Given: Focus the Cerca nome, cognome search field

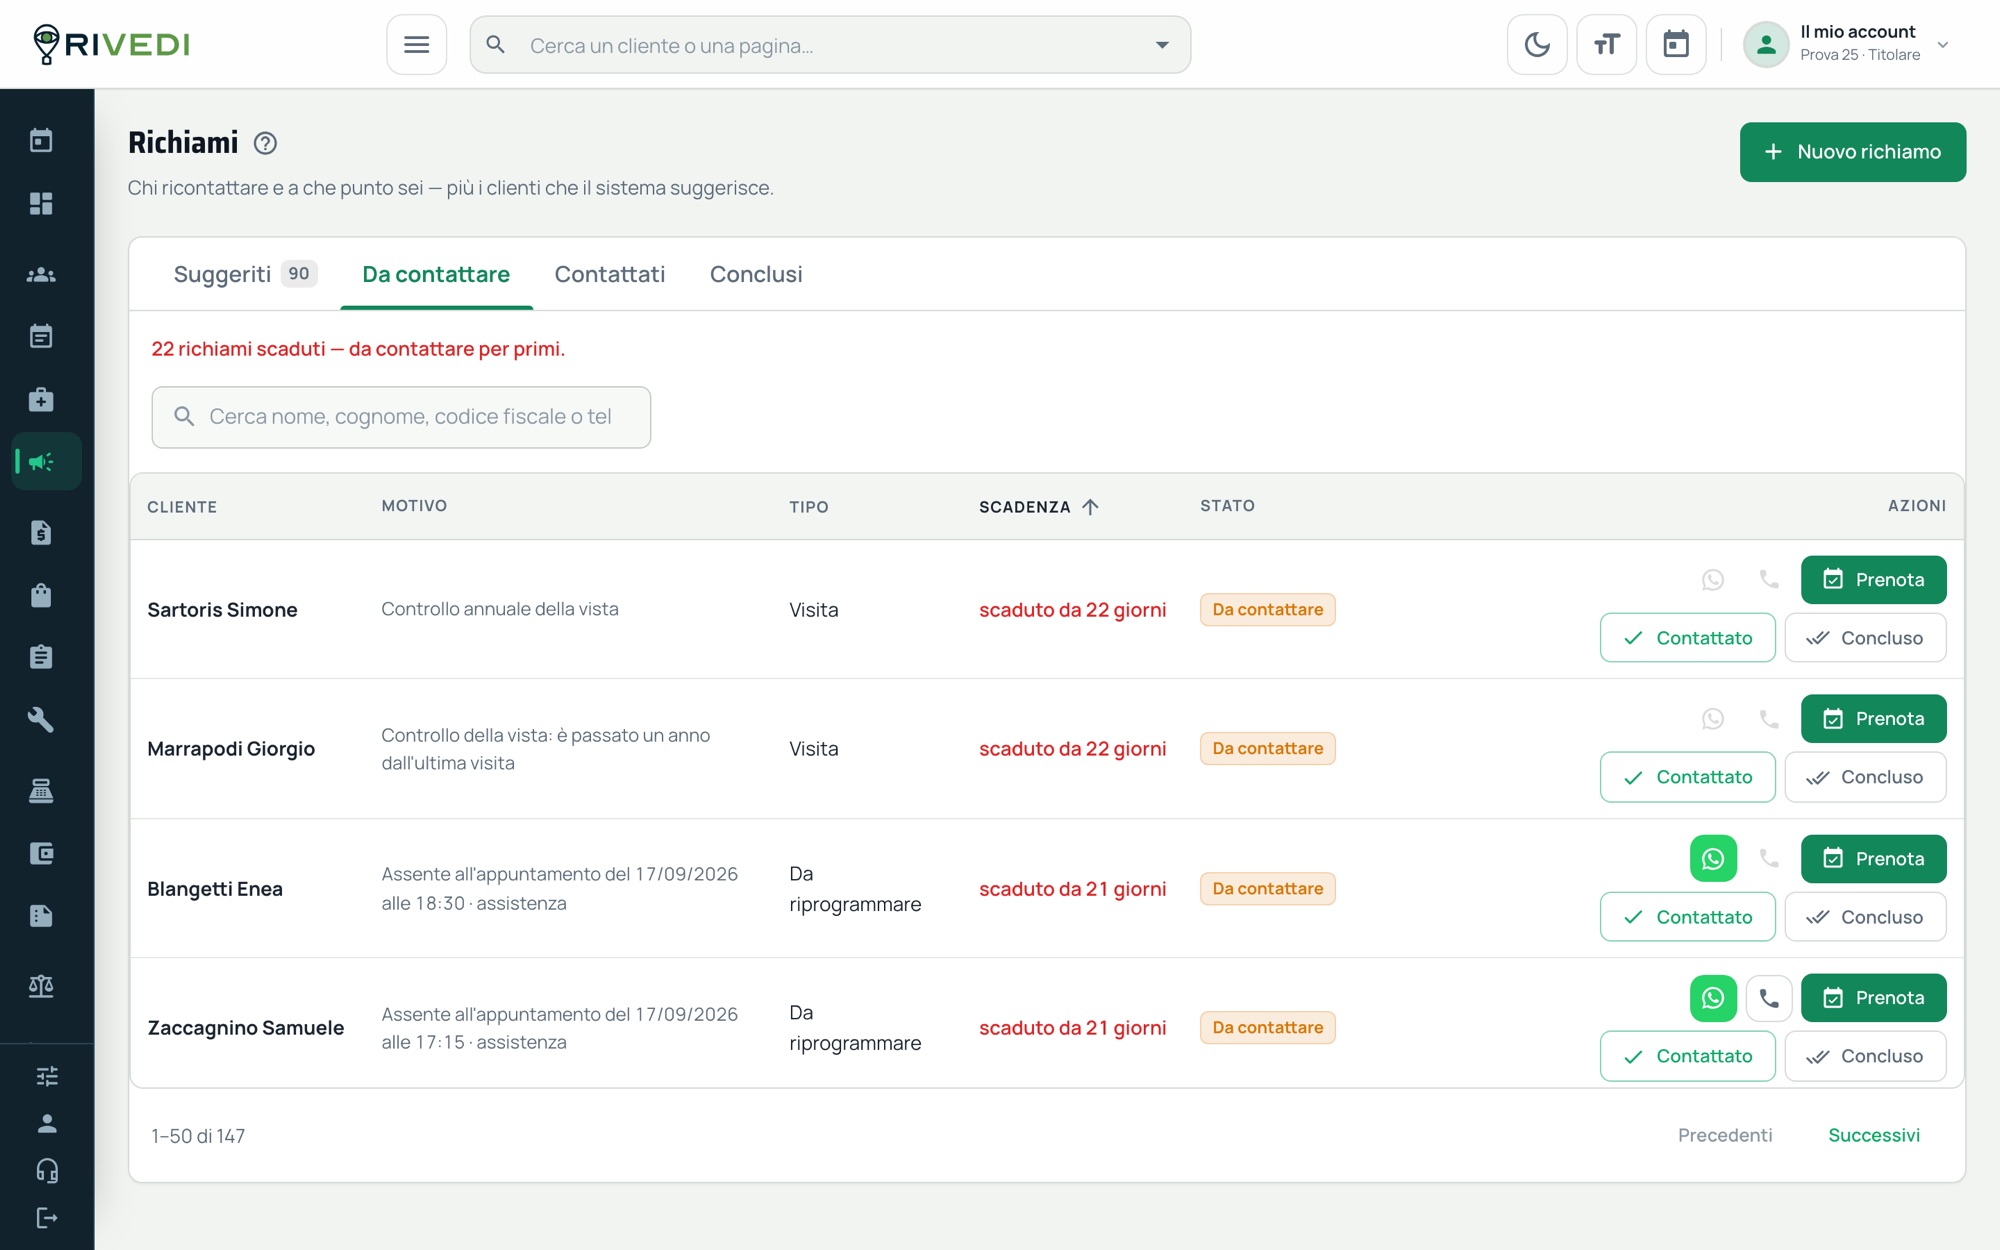Looking at the screenshot, I should pos(401,417).
